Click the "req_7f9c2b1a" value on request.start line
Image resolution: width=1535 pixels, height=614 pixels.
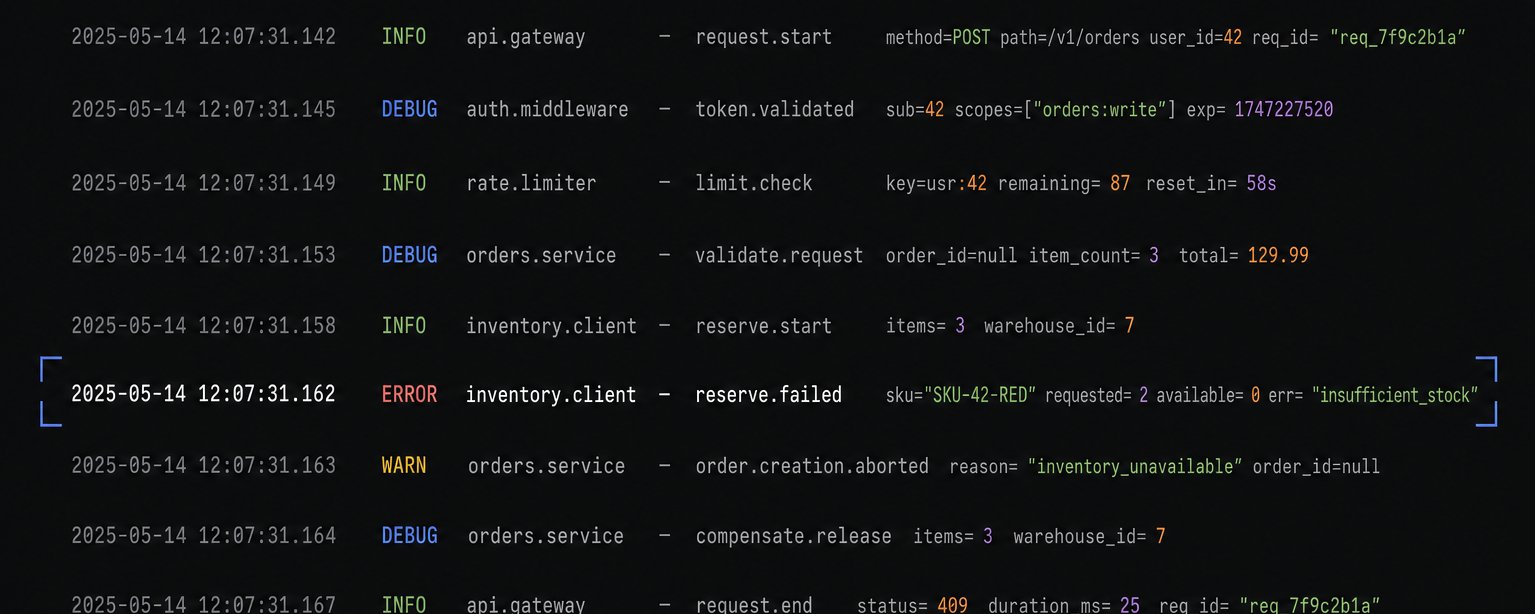click(1398, 39)
